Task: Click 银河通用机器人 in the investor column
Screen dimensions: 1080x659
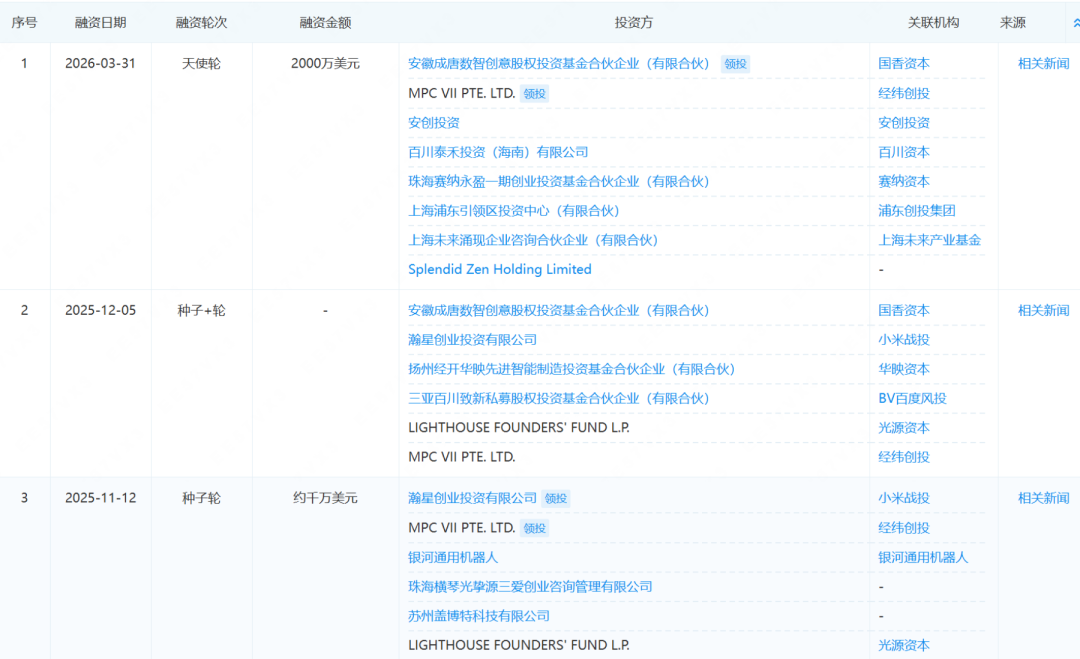Action: (453, 557)
